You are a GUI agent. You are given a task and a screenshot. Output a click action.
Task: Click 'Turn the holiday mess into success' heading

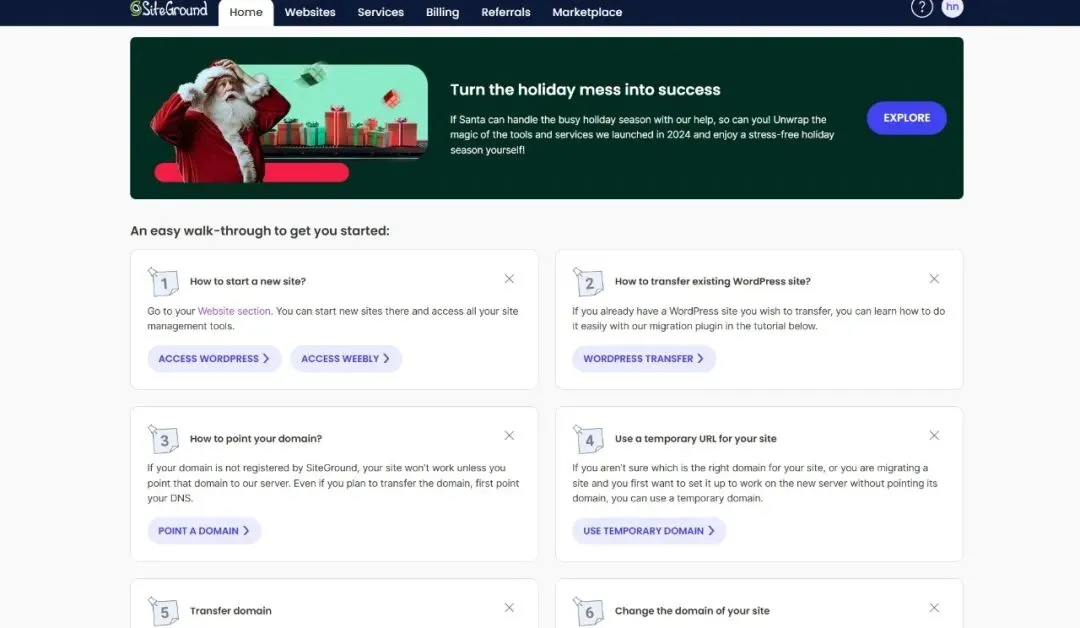click(x=585, y=90)
